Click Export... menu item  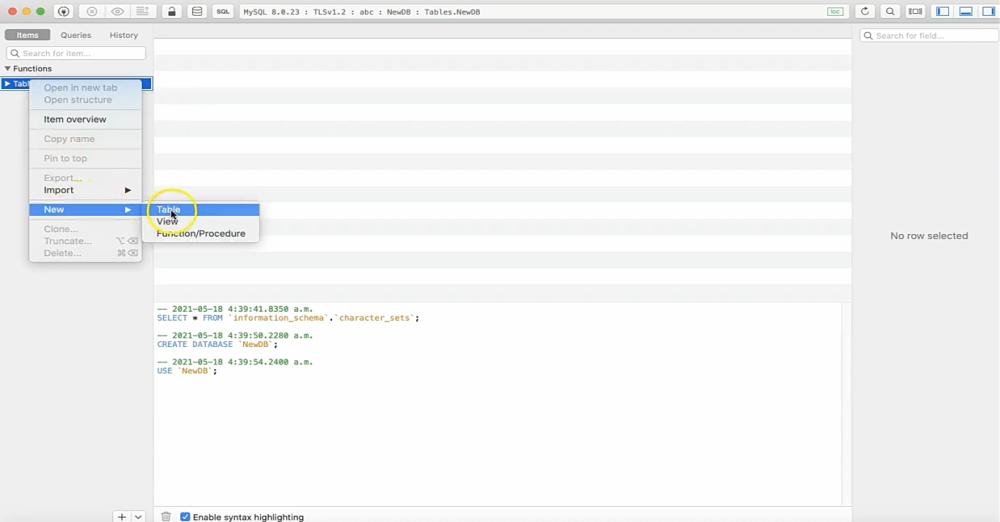click(85, 178)
